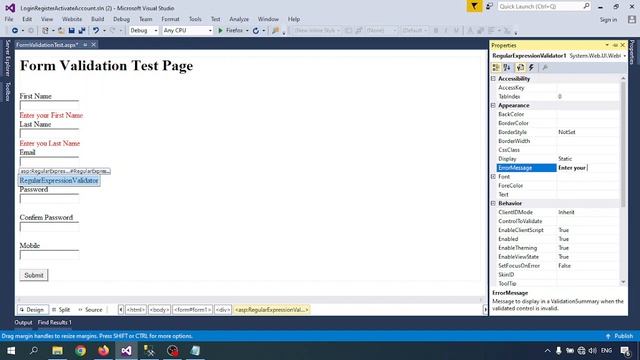Click the Save All toolbar icon

coord(82,31)
